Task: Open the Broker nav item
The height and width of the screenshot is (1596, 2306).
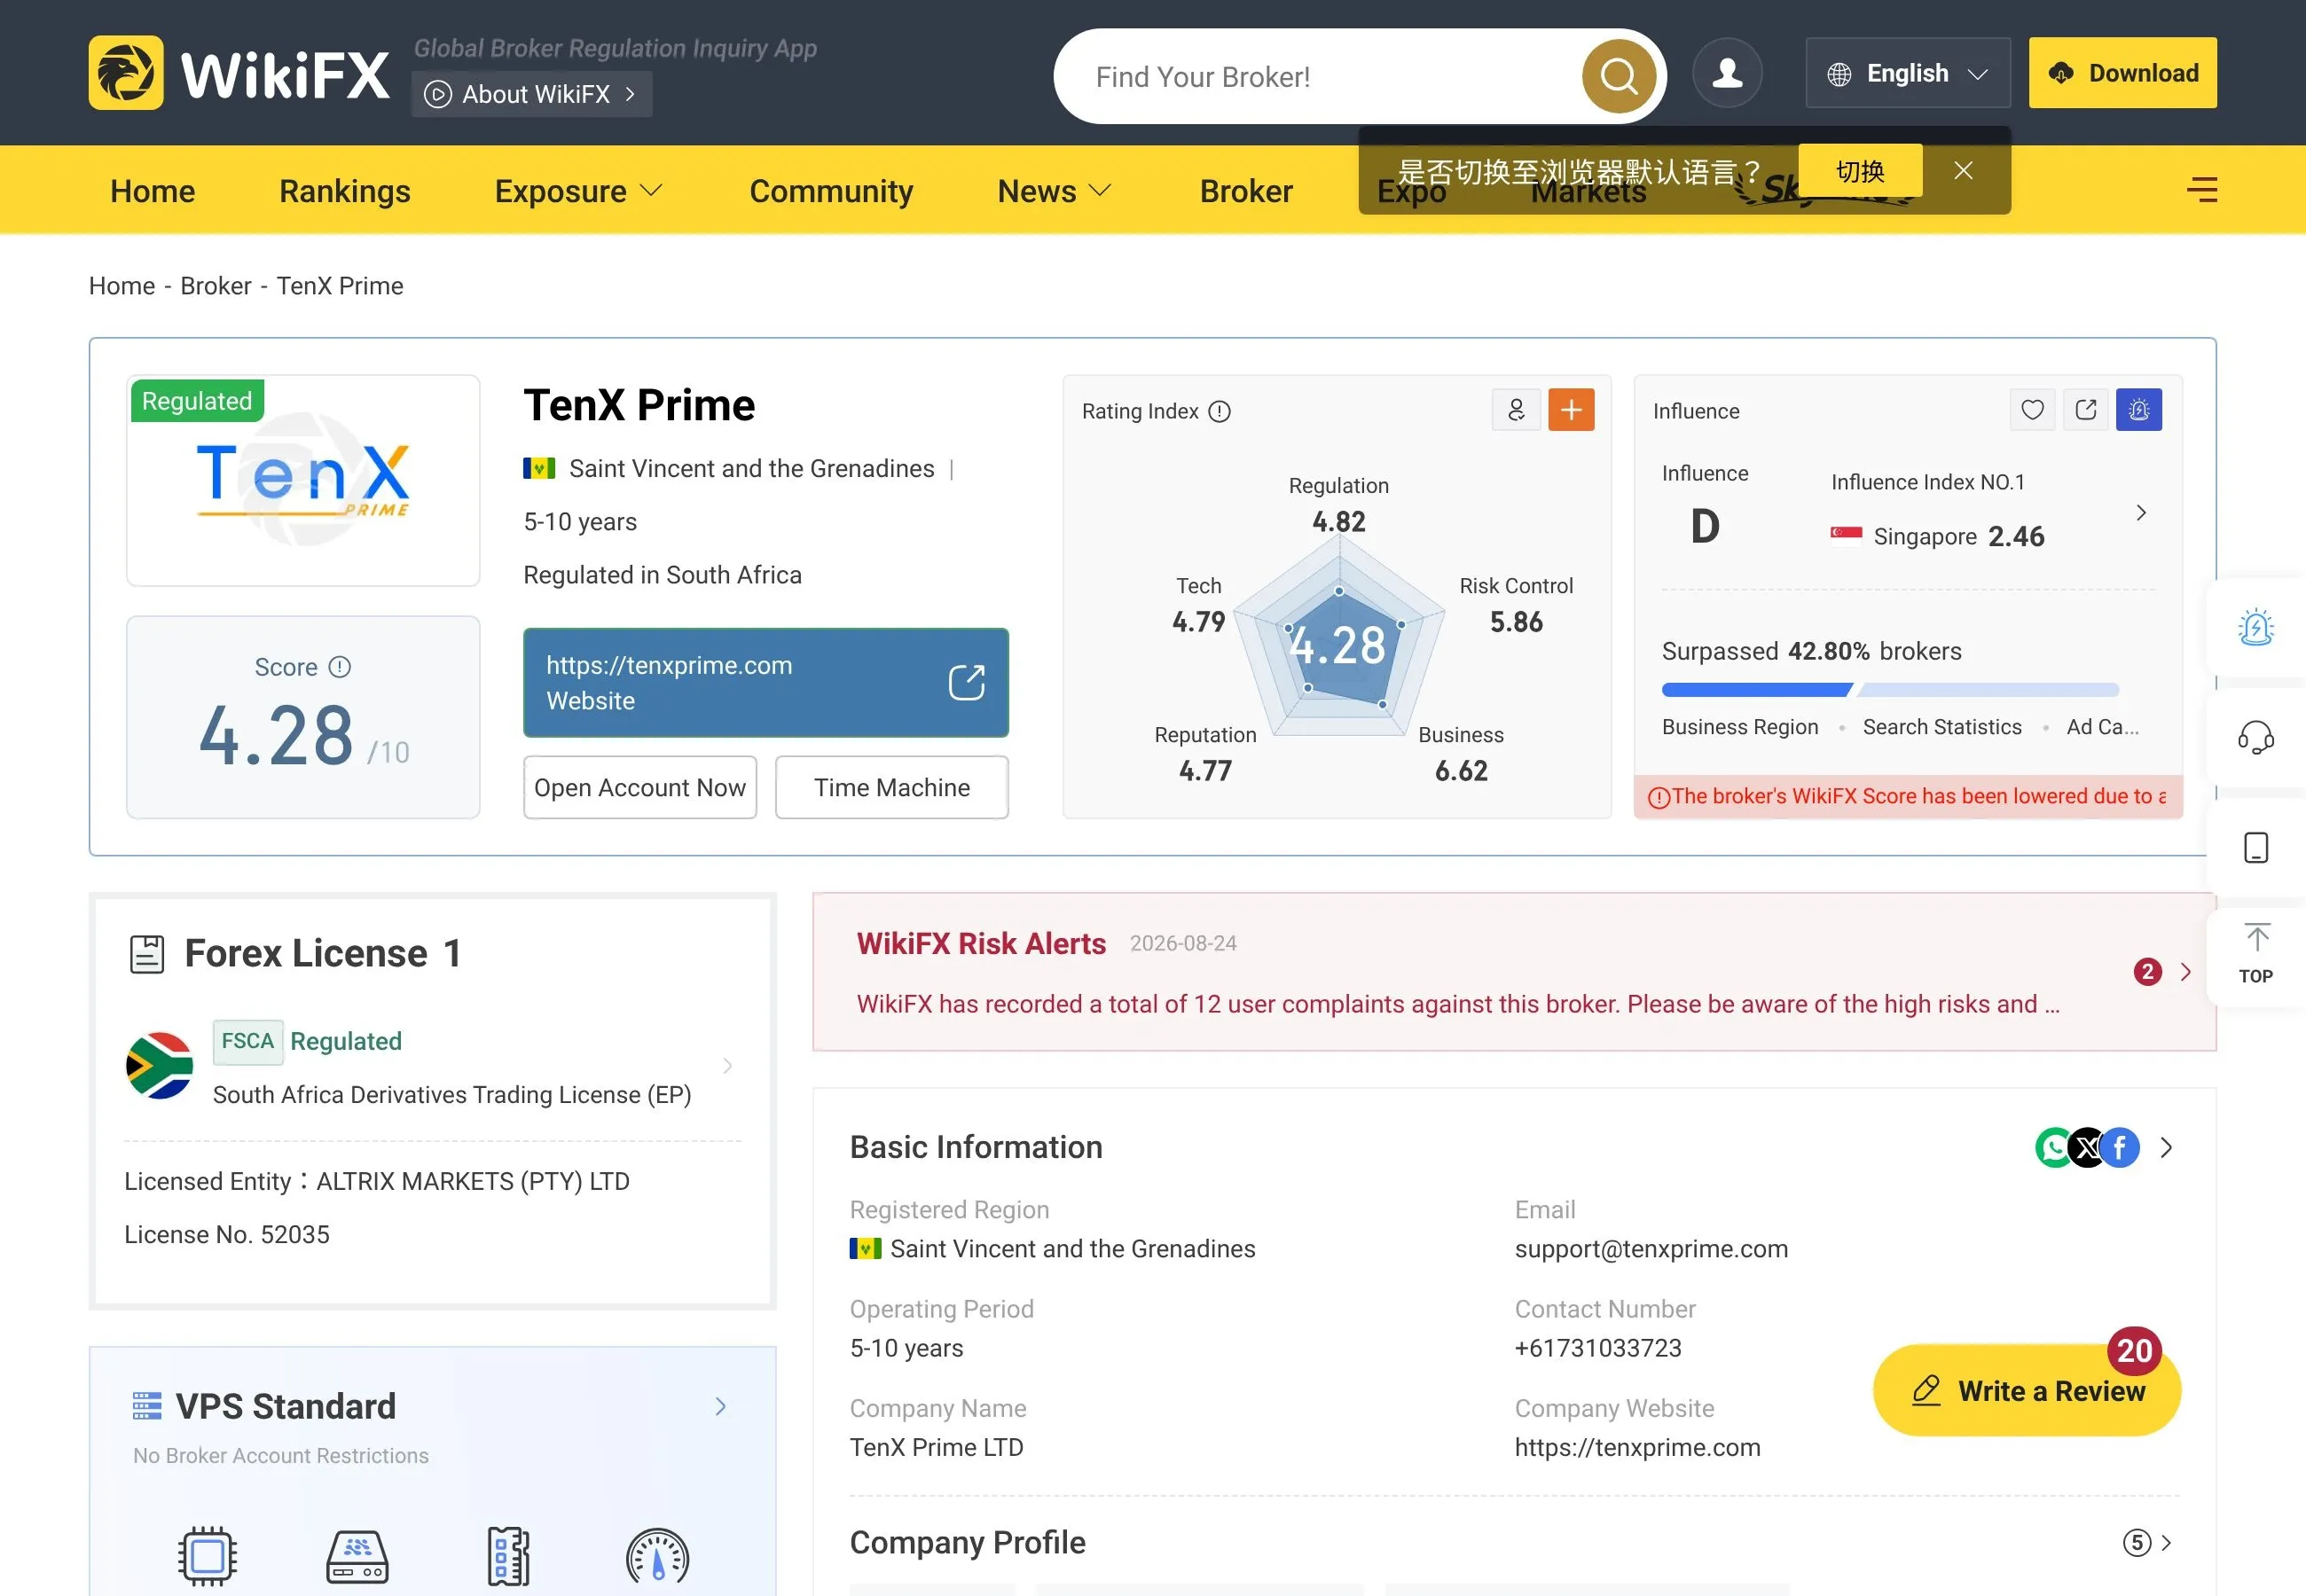Action: point(1246,191)
